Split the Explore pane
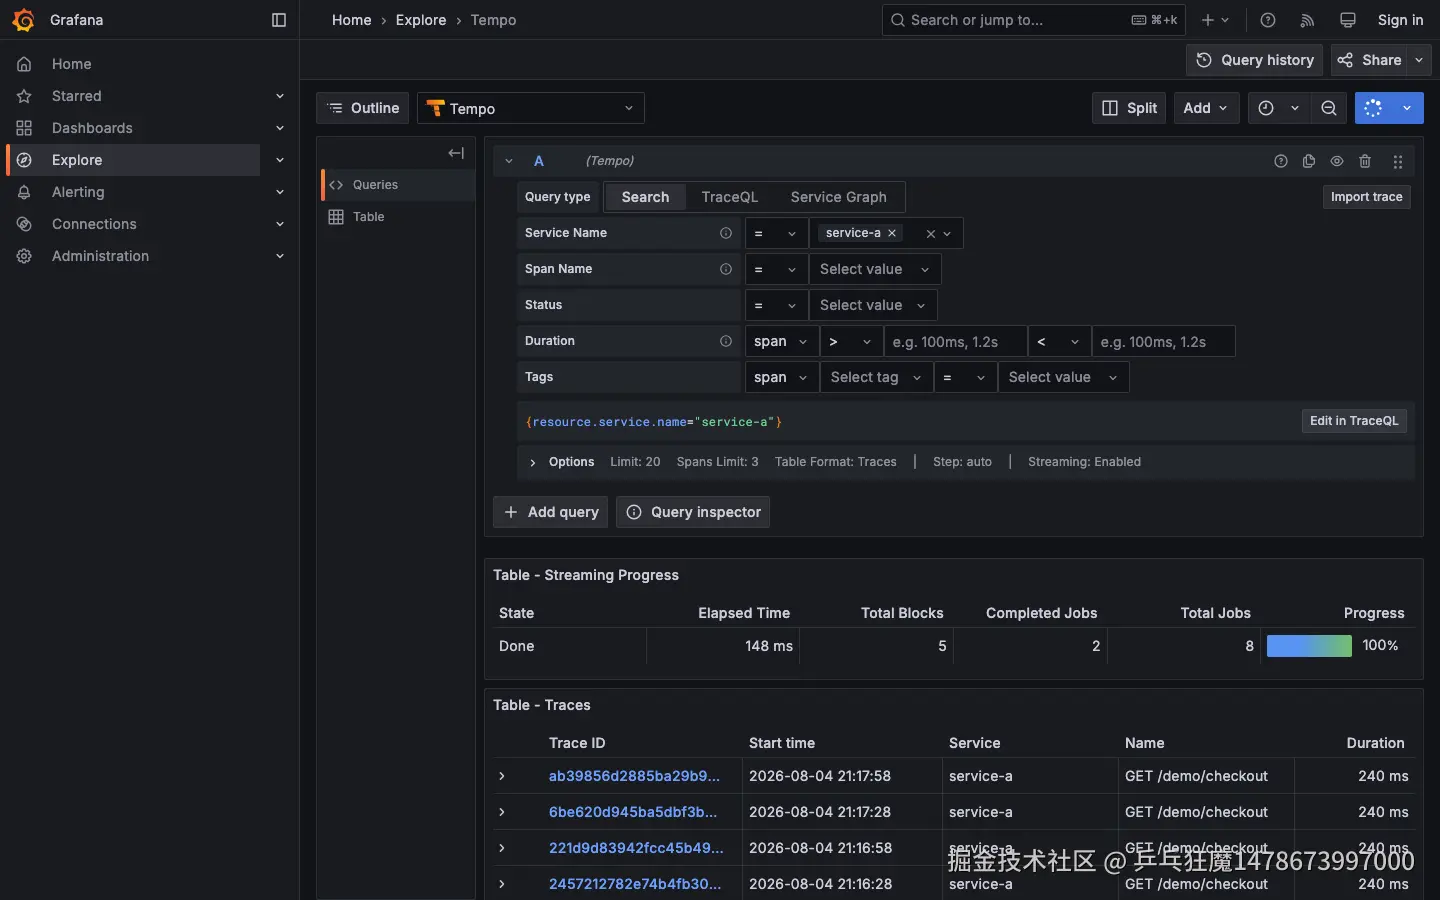 (1129, 108)
